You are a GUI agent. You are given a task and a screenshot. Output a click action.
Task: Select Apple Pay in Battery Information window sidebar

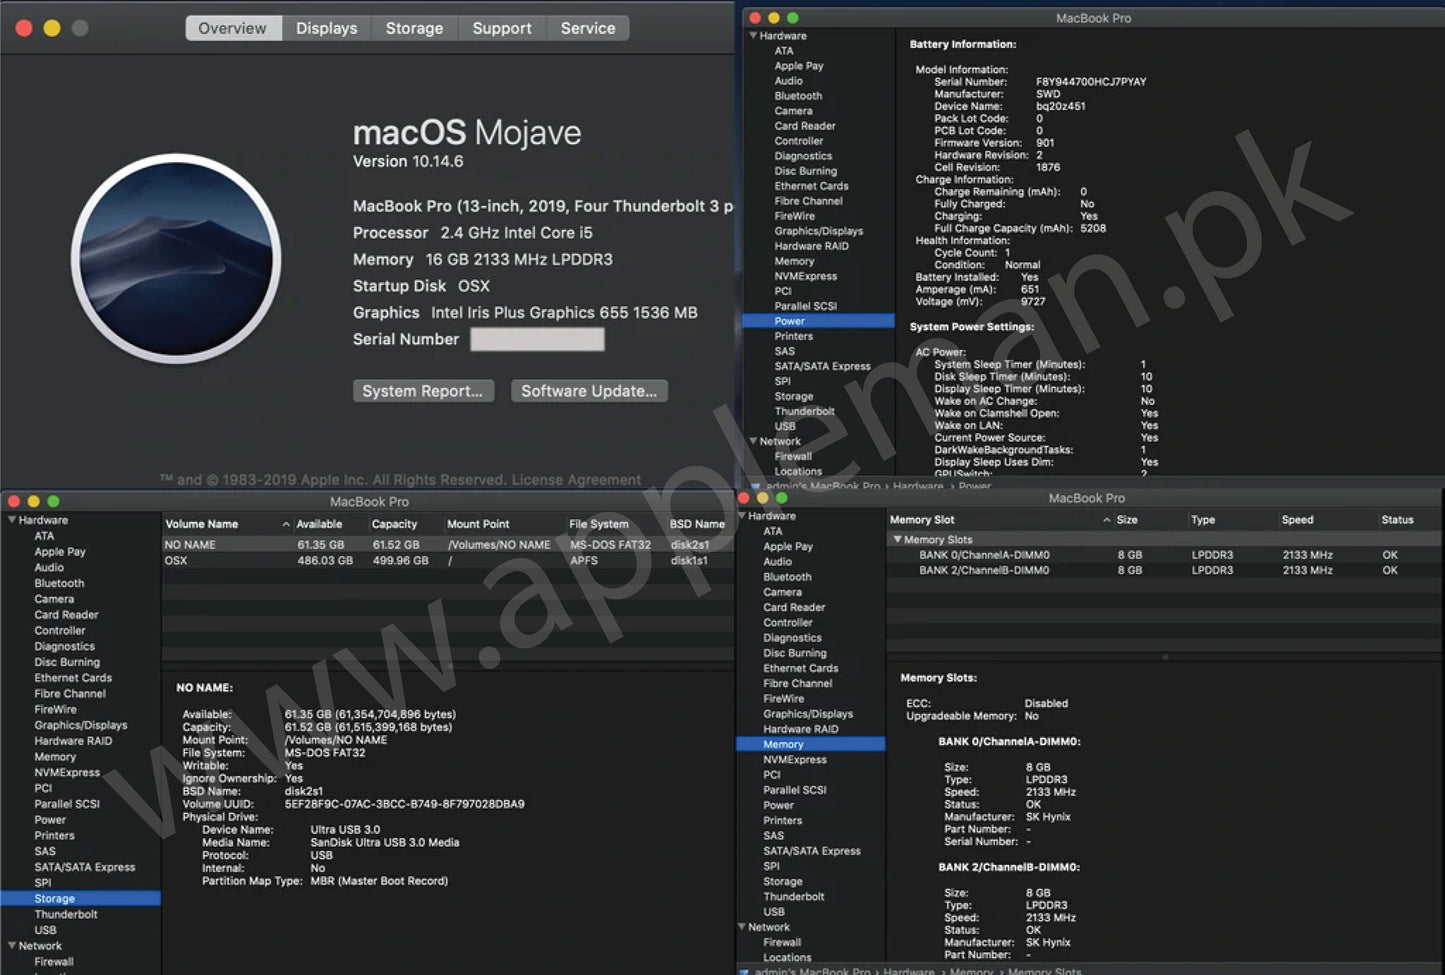click(799, 66)
